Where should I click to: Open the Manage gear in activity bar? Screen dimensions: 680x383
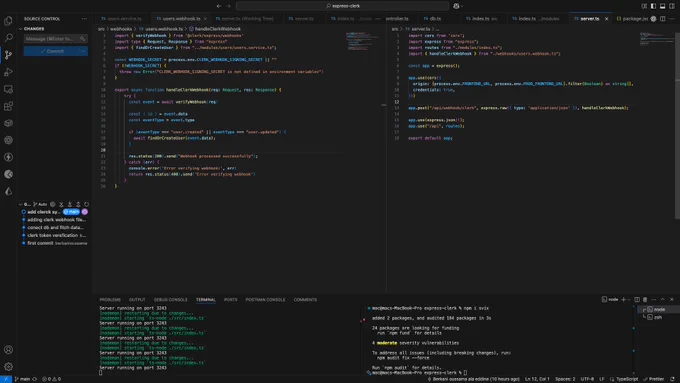tap(8, 367)
